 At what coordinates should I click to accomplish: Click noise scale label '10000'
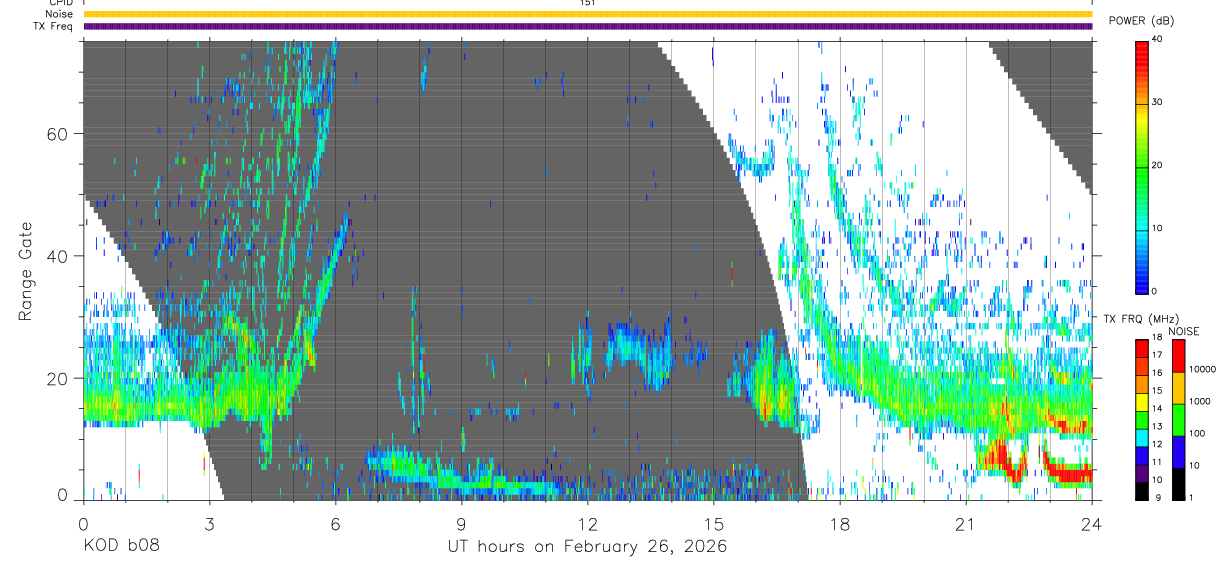coord(1201,369)
